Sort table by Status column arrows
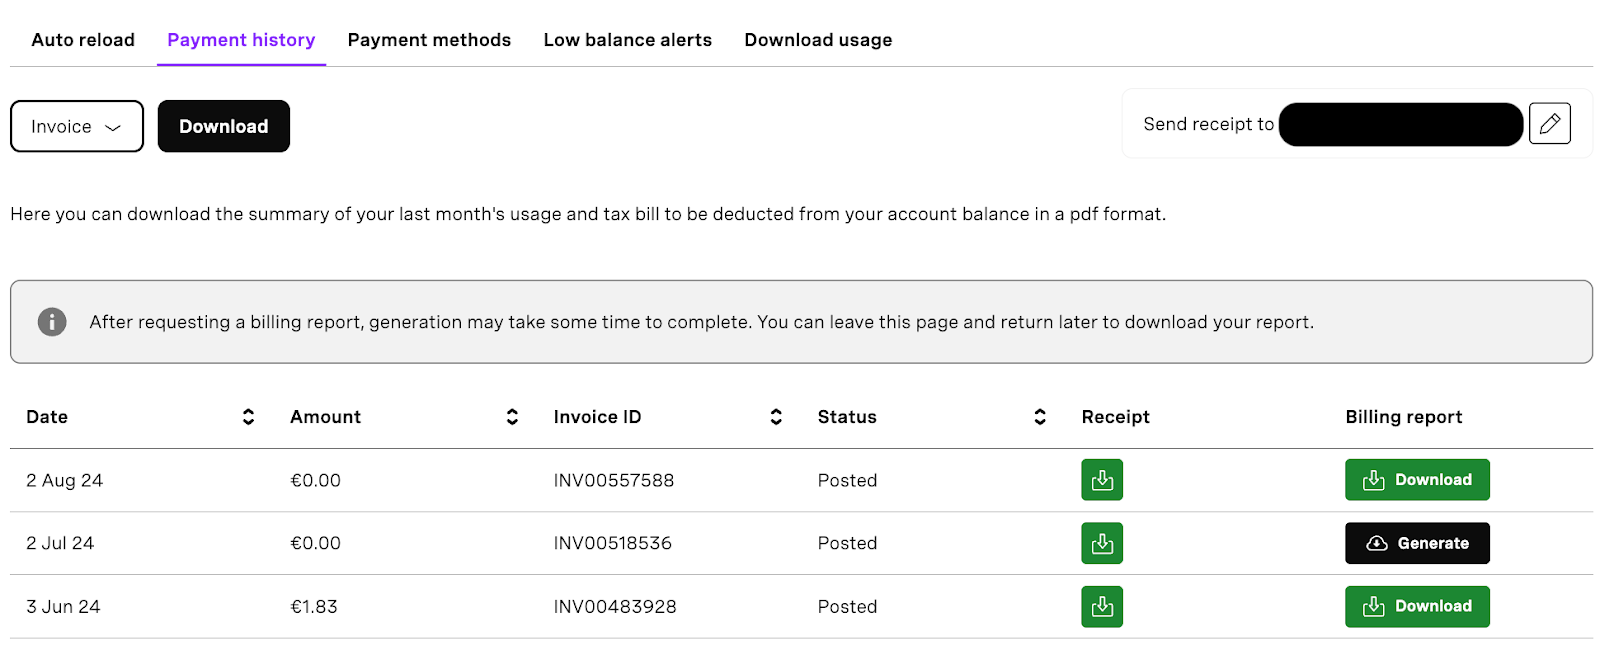 [x=1040, y=417]
